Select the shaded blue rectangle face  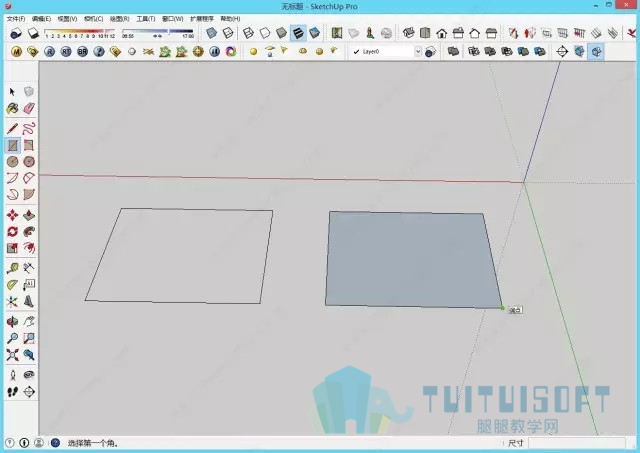tap(412, 259)
